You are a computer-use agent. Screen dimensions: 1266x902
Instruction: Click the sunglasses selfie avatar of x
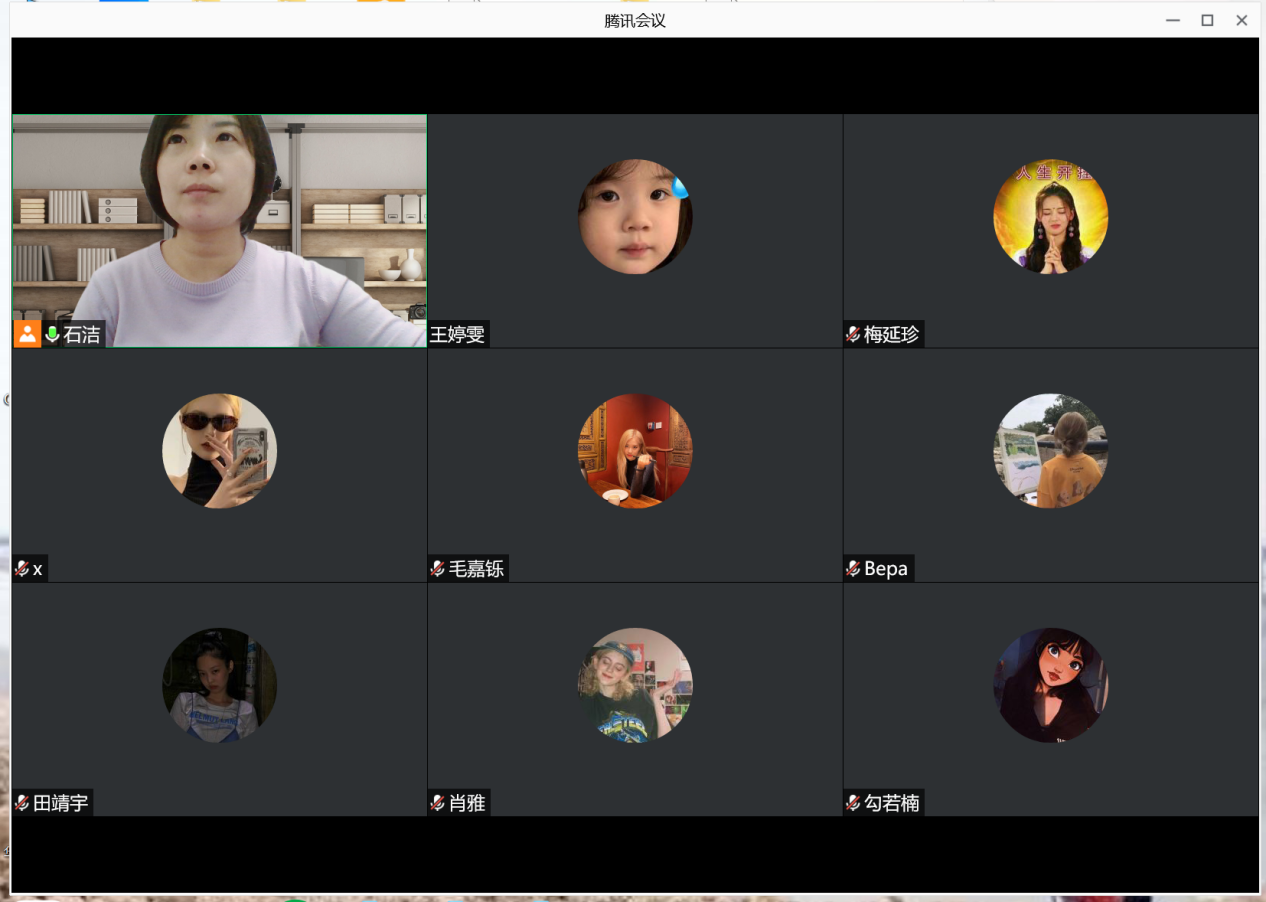(219, 451)
